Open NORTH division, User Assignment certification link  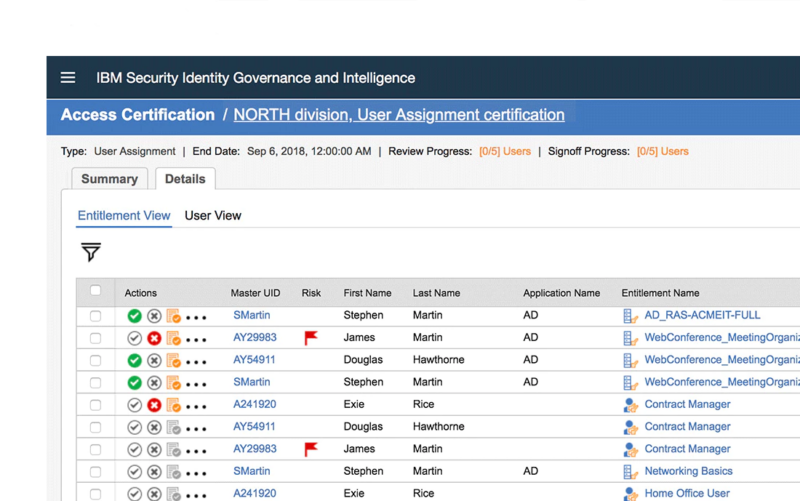click(399, 115)
